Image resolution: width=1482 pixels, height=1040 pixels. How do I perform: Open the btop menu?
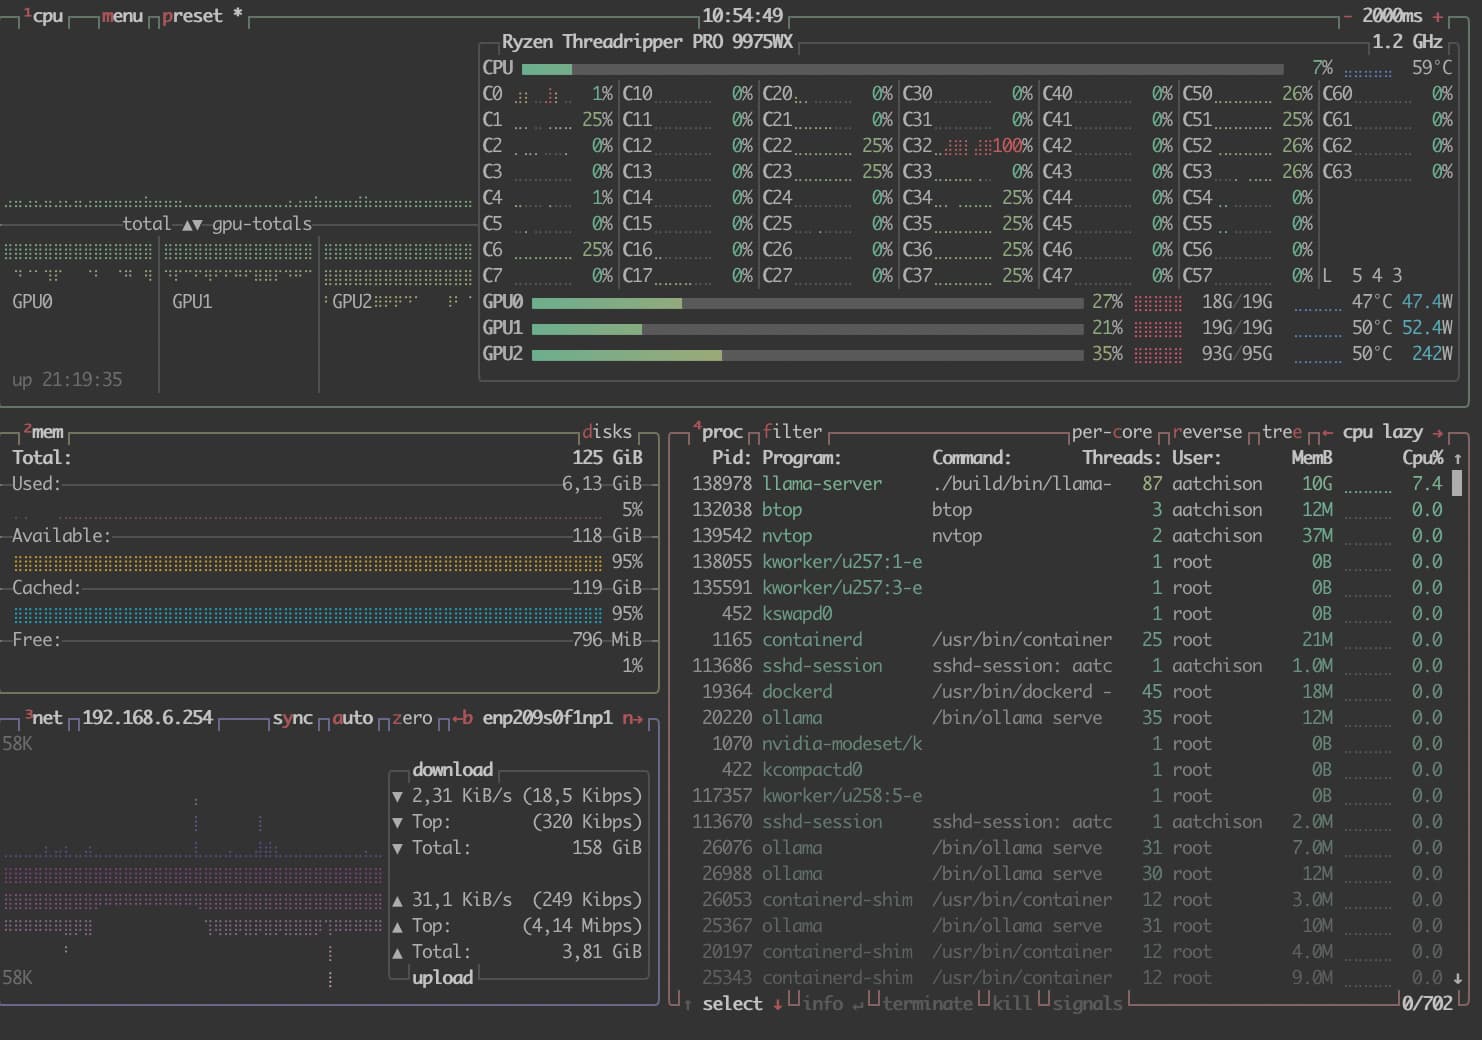122,16
